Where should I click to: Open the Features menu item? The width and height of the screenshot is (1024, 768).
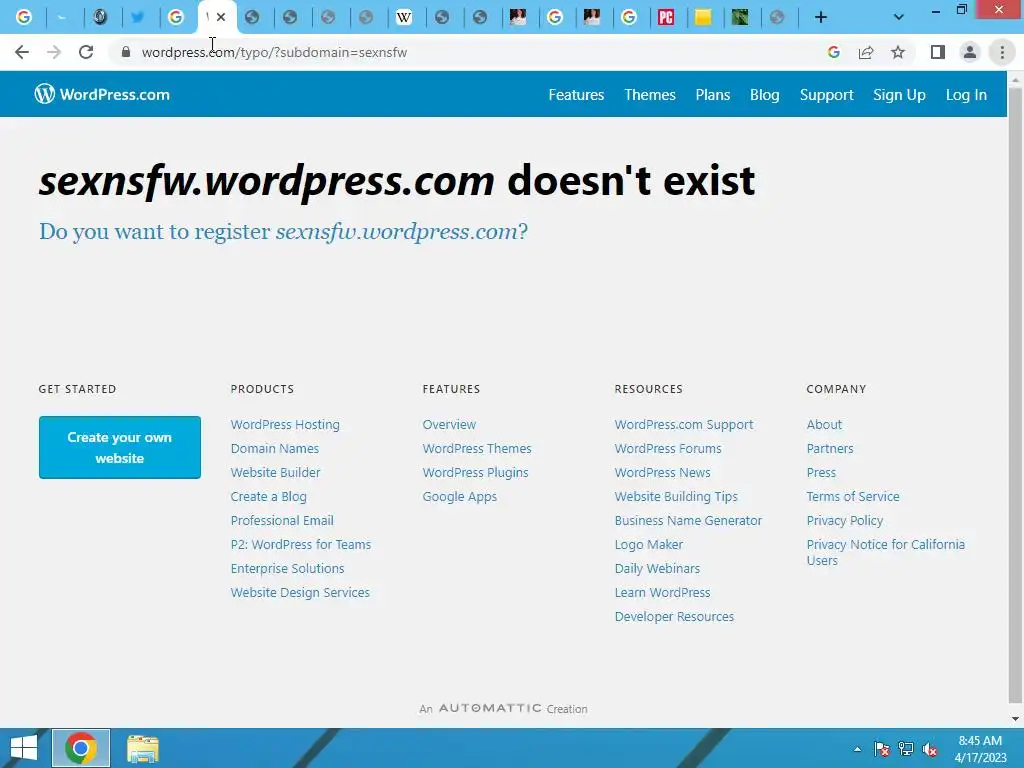(576, 95)
